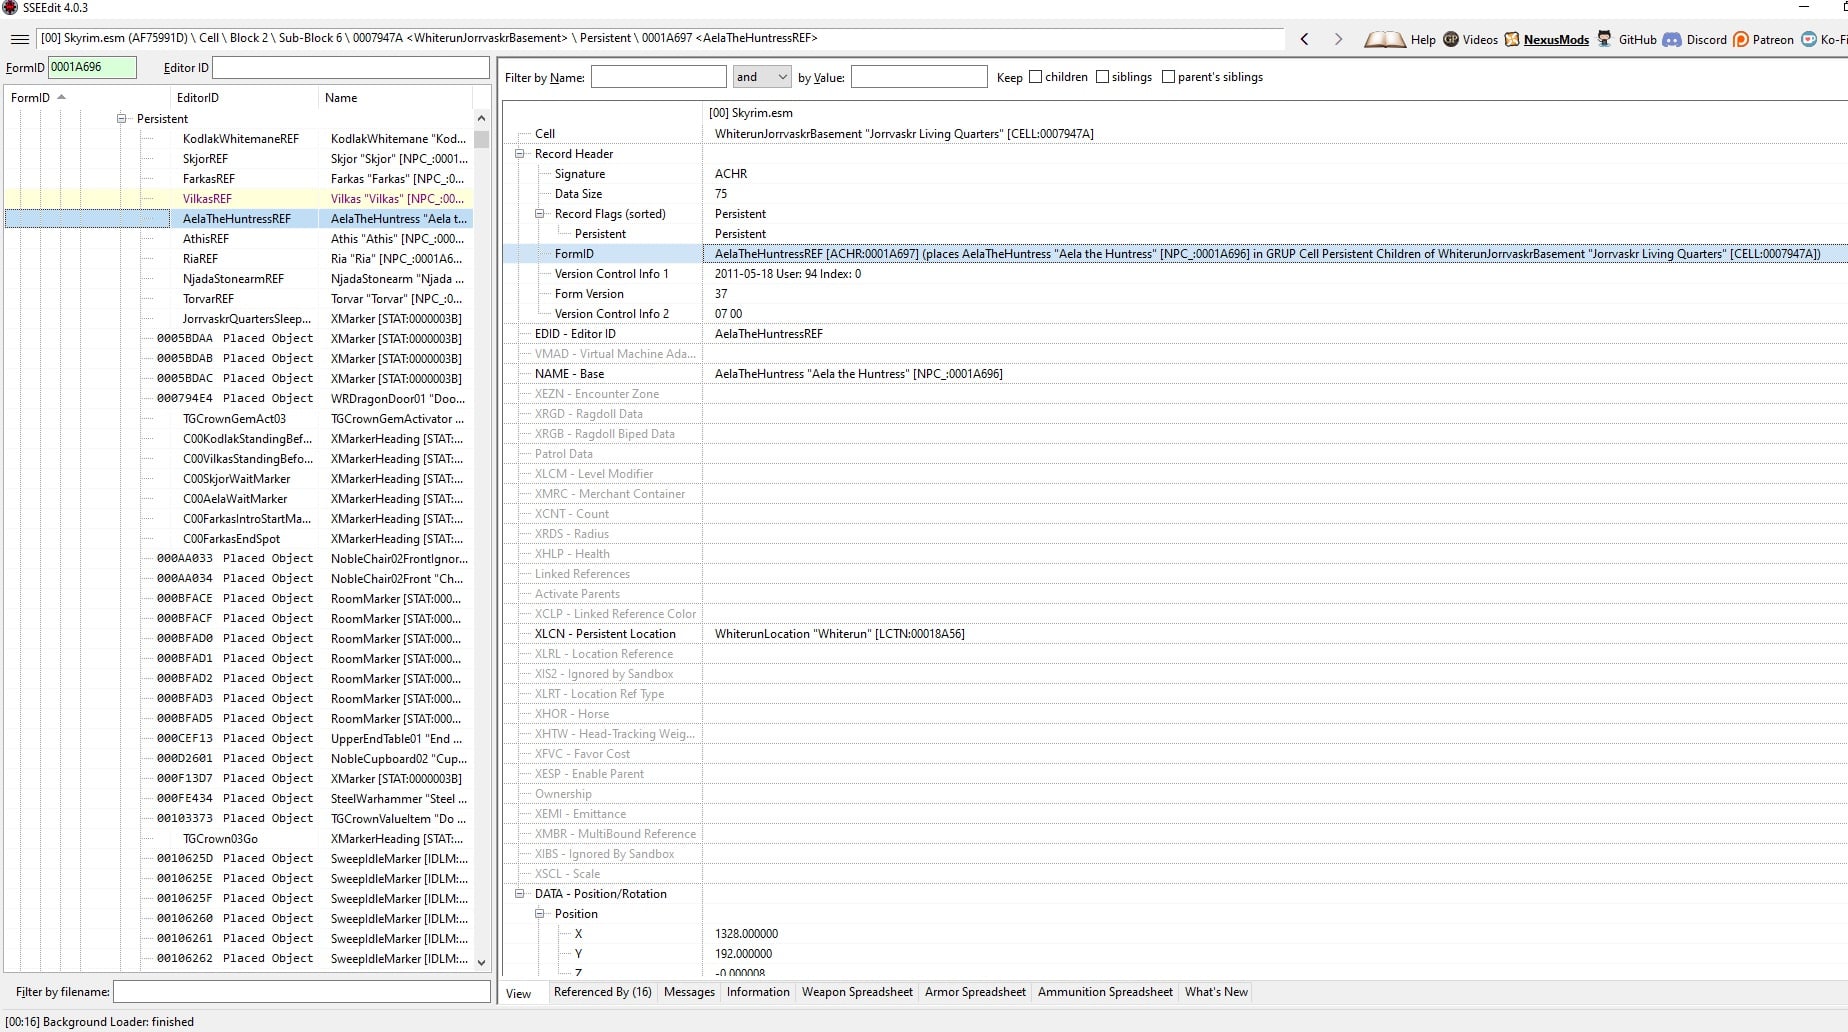
Task: Open the What's New tab
Action: click(x=1216, y=992)
